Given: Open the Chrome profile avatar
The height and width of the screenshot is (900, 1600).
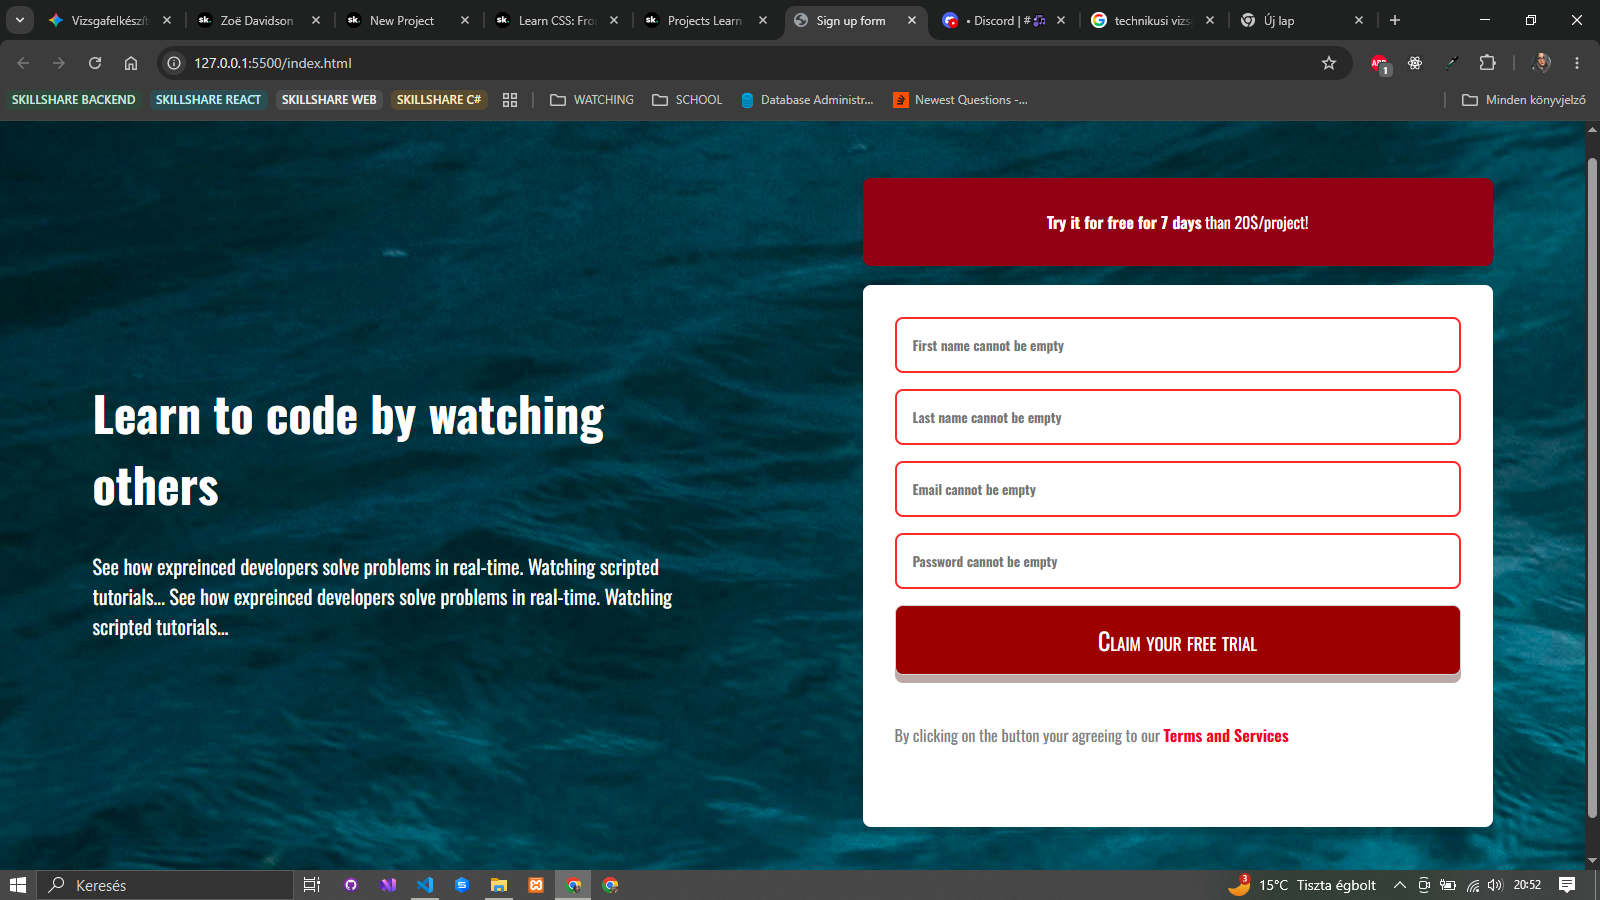Looking at the screenshot, I should pos(1541,63).
